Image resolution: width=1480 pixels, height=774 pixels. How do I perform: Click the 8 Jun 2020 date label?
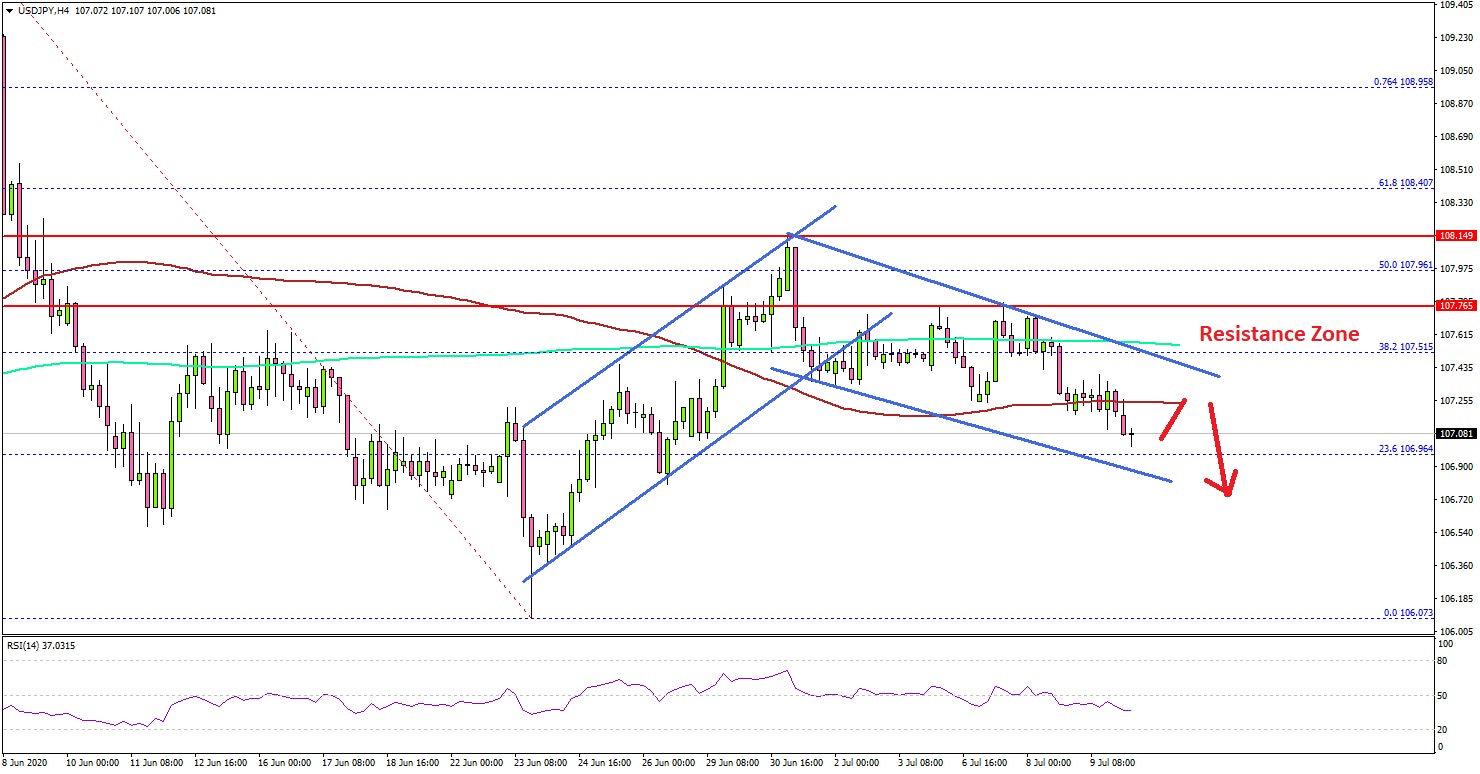pyautogui.click(x=27, y=762)
